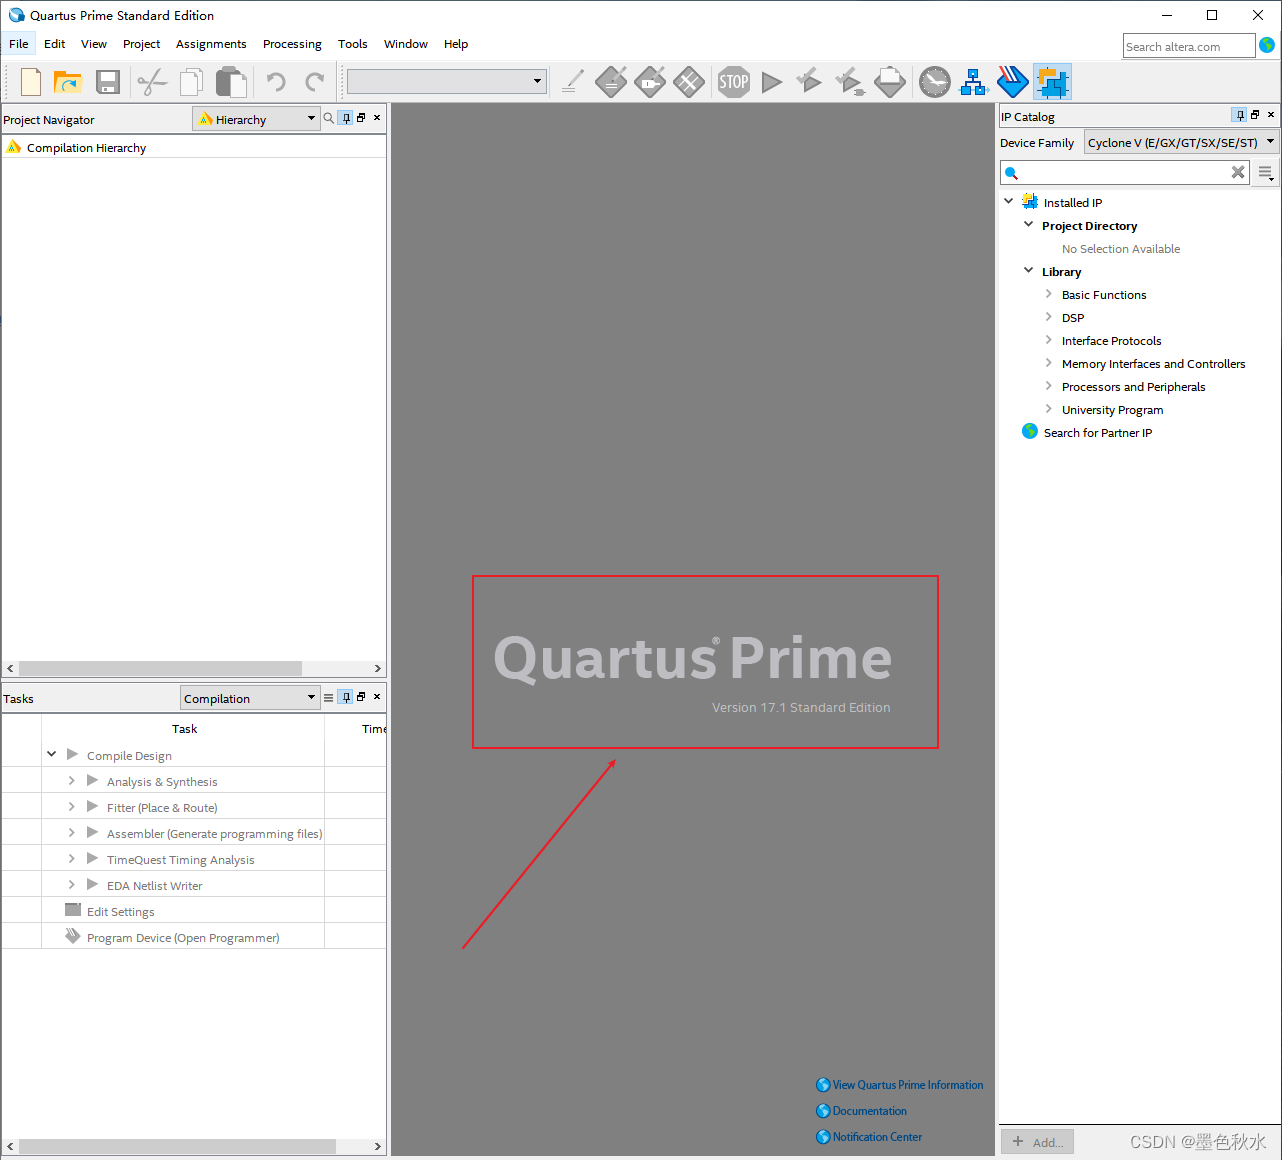The image size is (1282, 1160).
Task: Close the IP Catalog panel
Action: click(1271, 115)
